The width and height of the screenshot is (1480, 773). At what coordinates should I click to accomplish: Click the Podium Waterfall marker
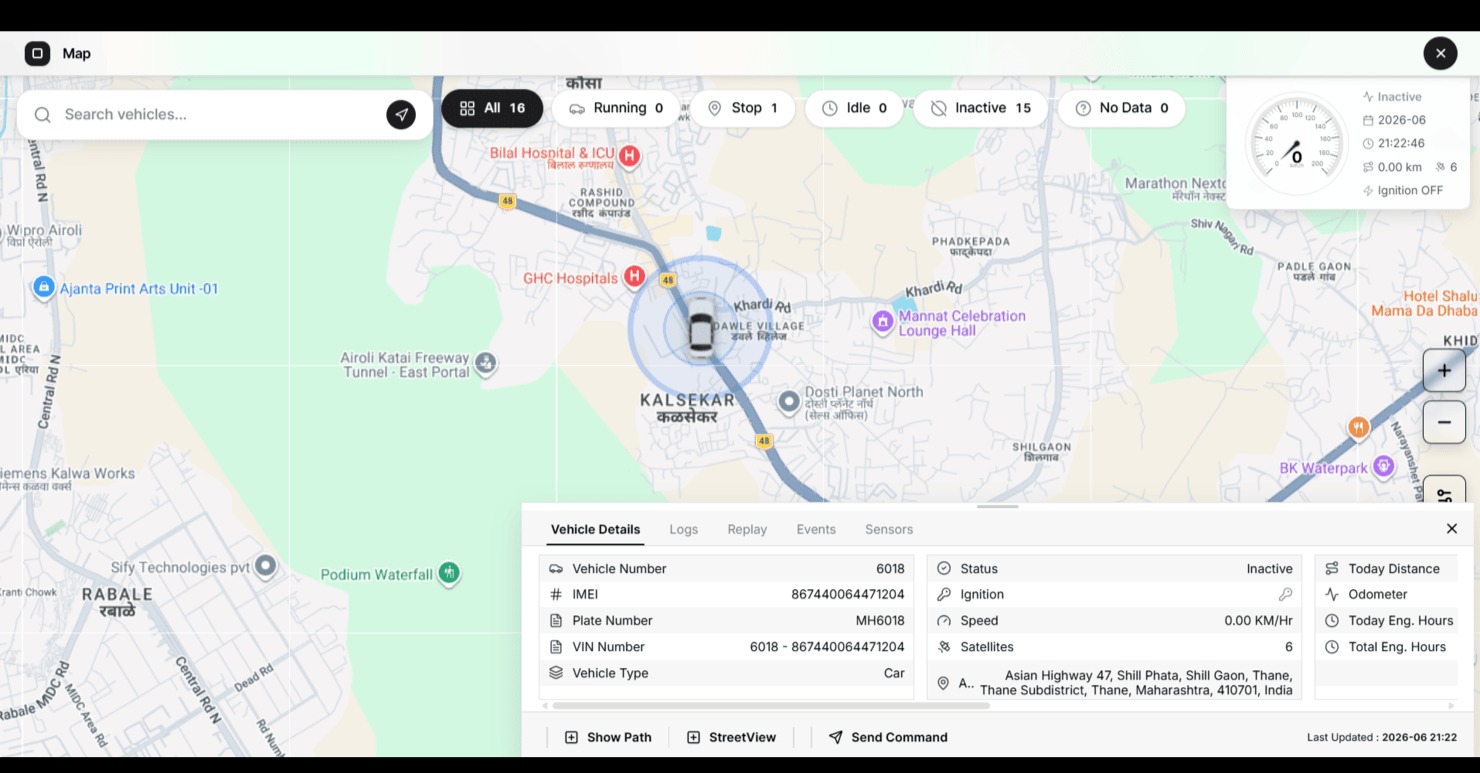pyautogui.click(x=449, y=573)
